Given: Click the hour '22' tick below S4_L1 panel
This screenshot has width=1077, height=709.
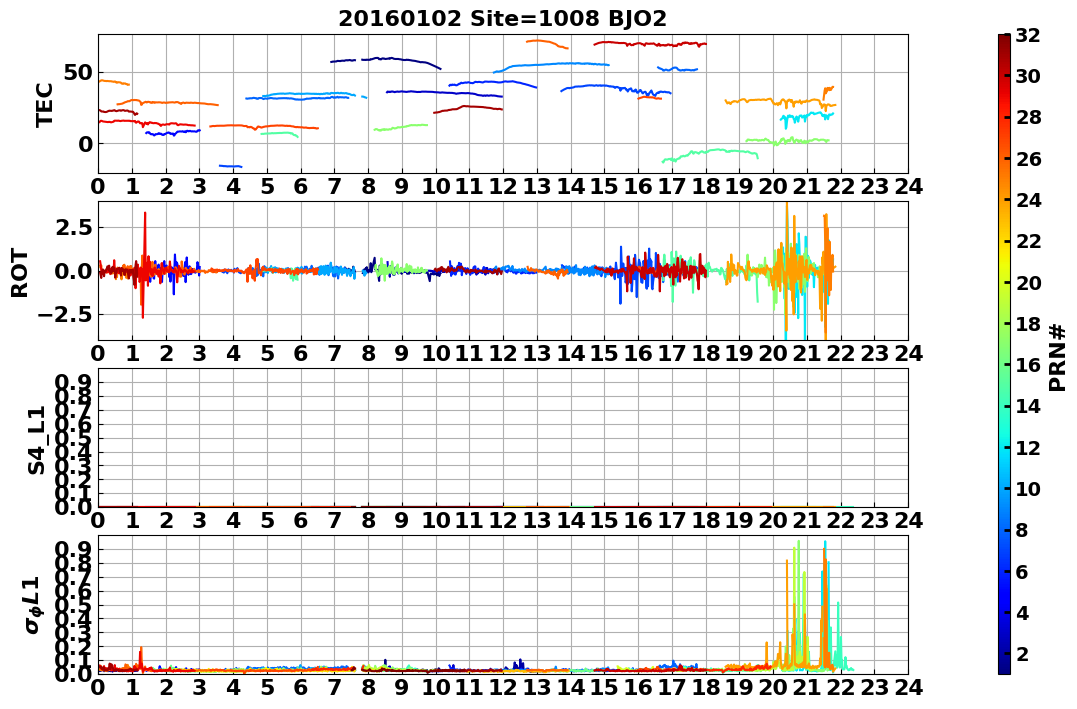Looking at the screenshot, I should click(x=841, y=521).
